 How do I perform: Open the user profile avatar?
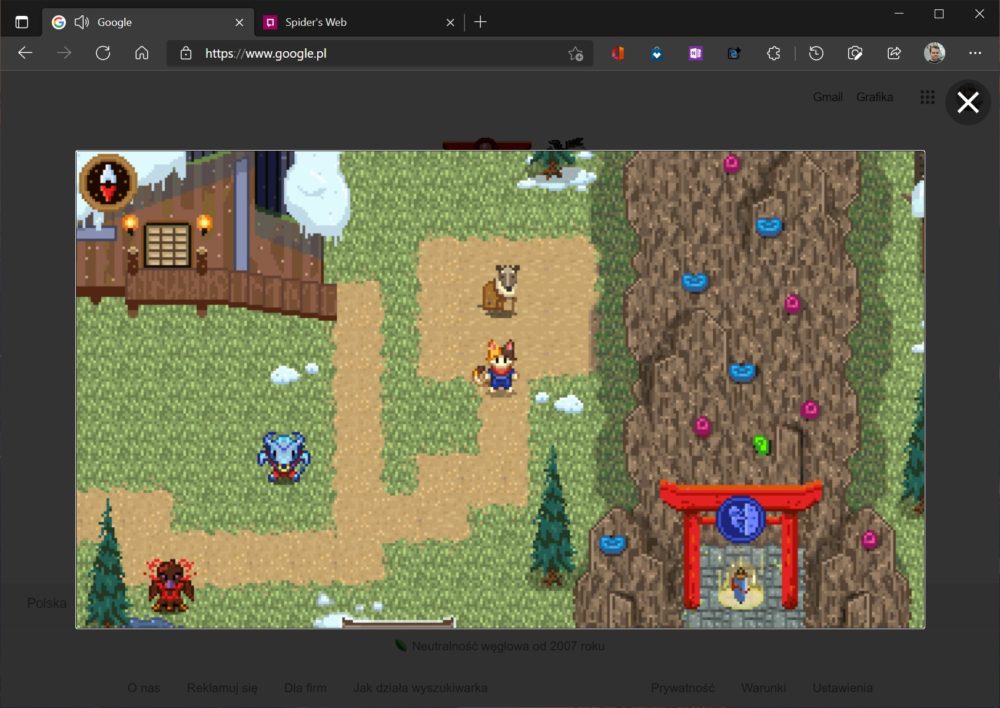(934, 53)
